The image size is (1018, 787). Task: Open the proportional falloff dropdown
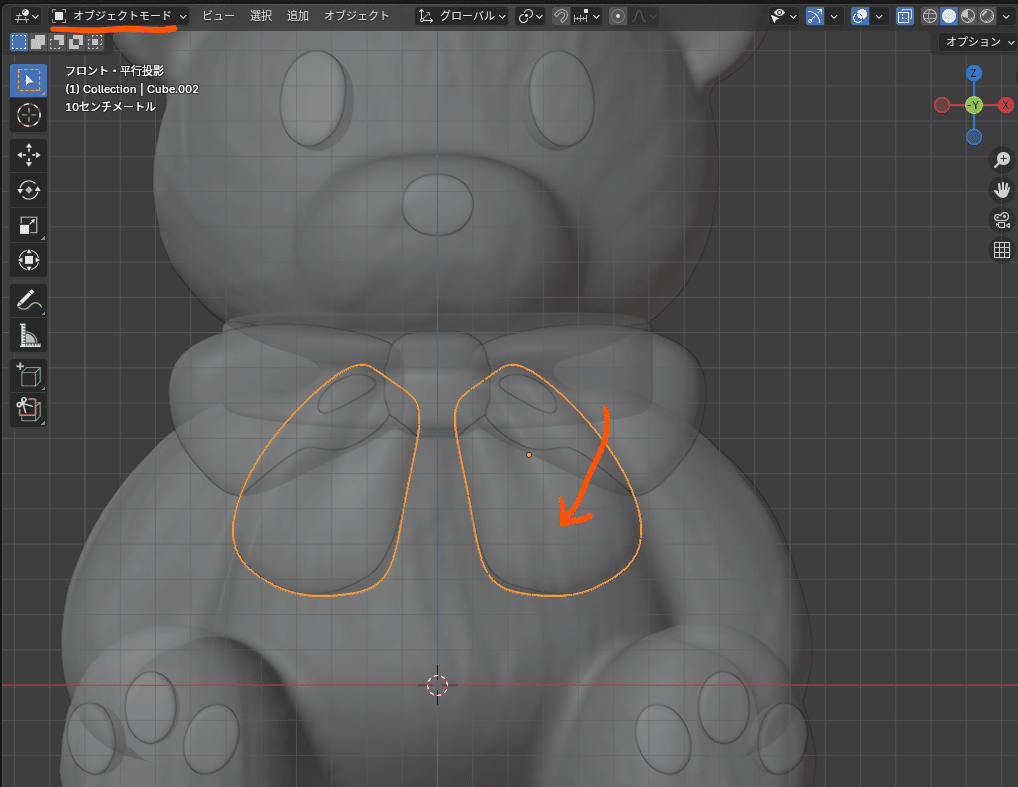[643, 16]
